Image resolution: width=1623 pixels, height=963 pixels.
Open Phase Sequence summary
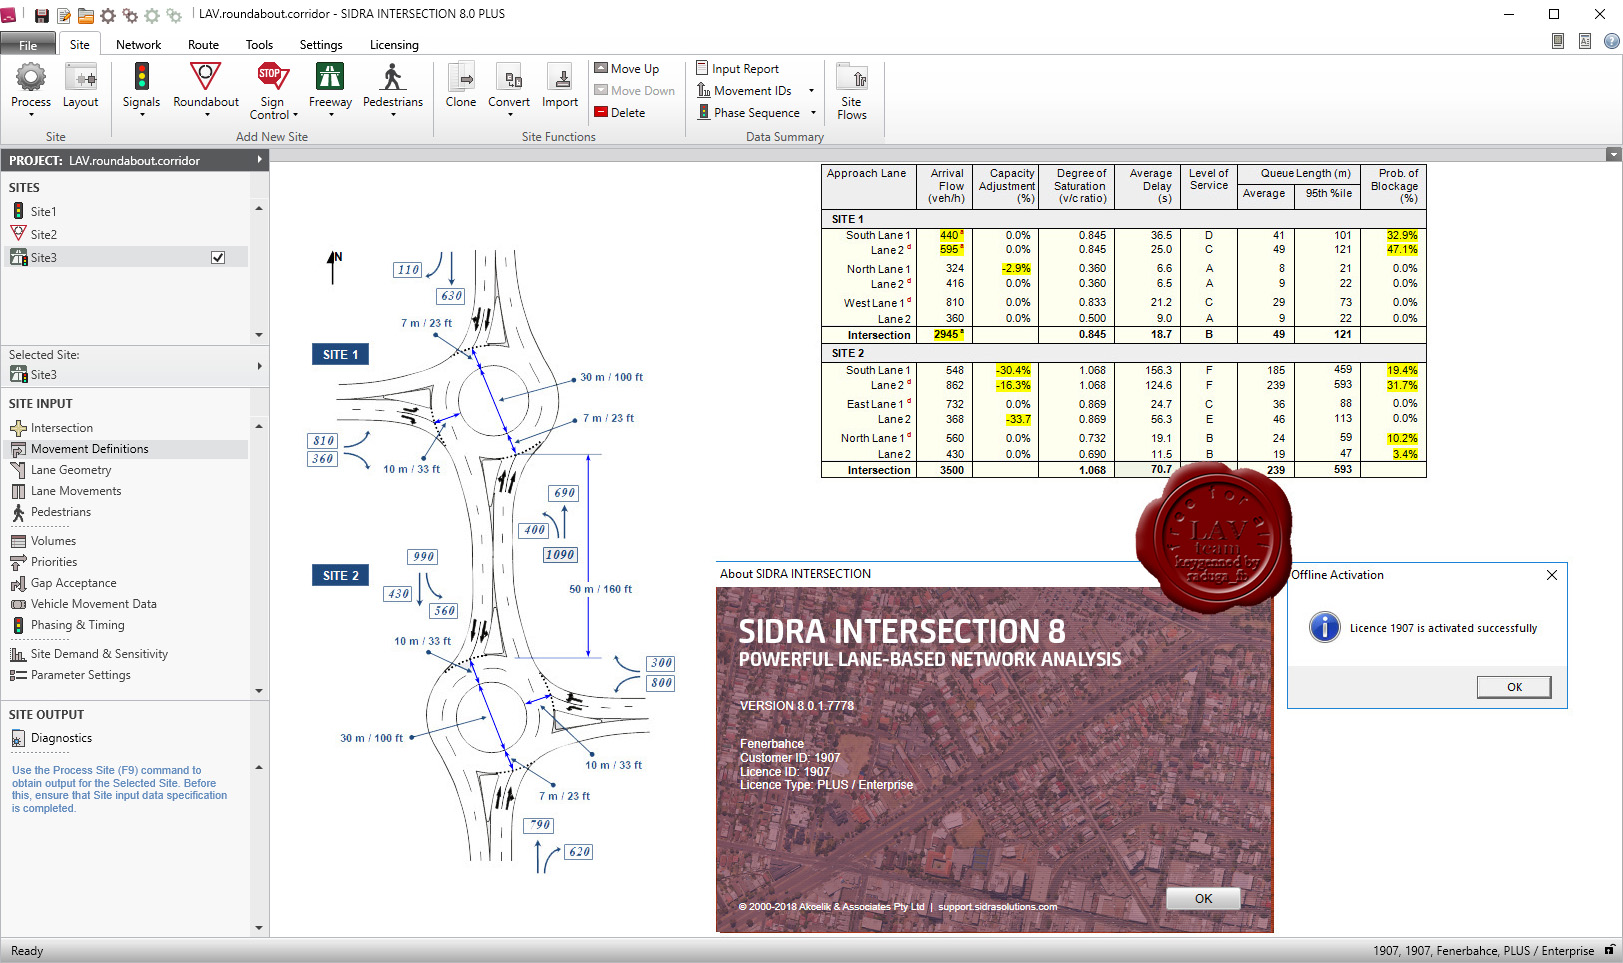tap(749, 113)
